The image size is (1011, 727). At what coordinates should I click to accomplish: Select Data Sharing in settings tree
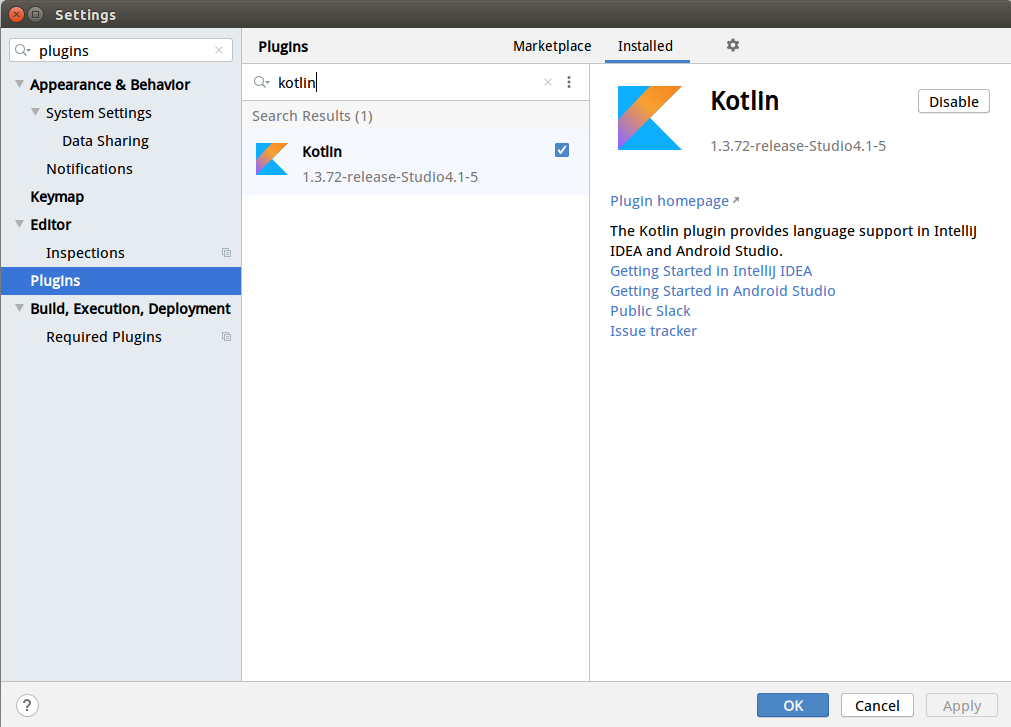pos(105,141)
